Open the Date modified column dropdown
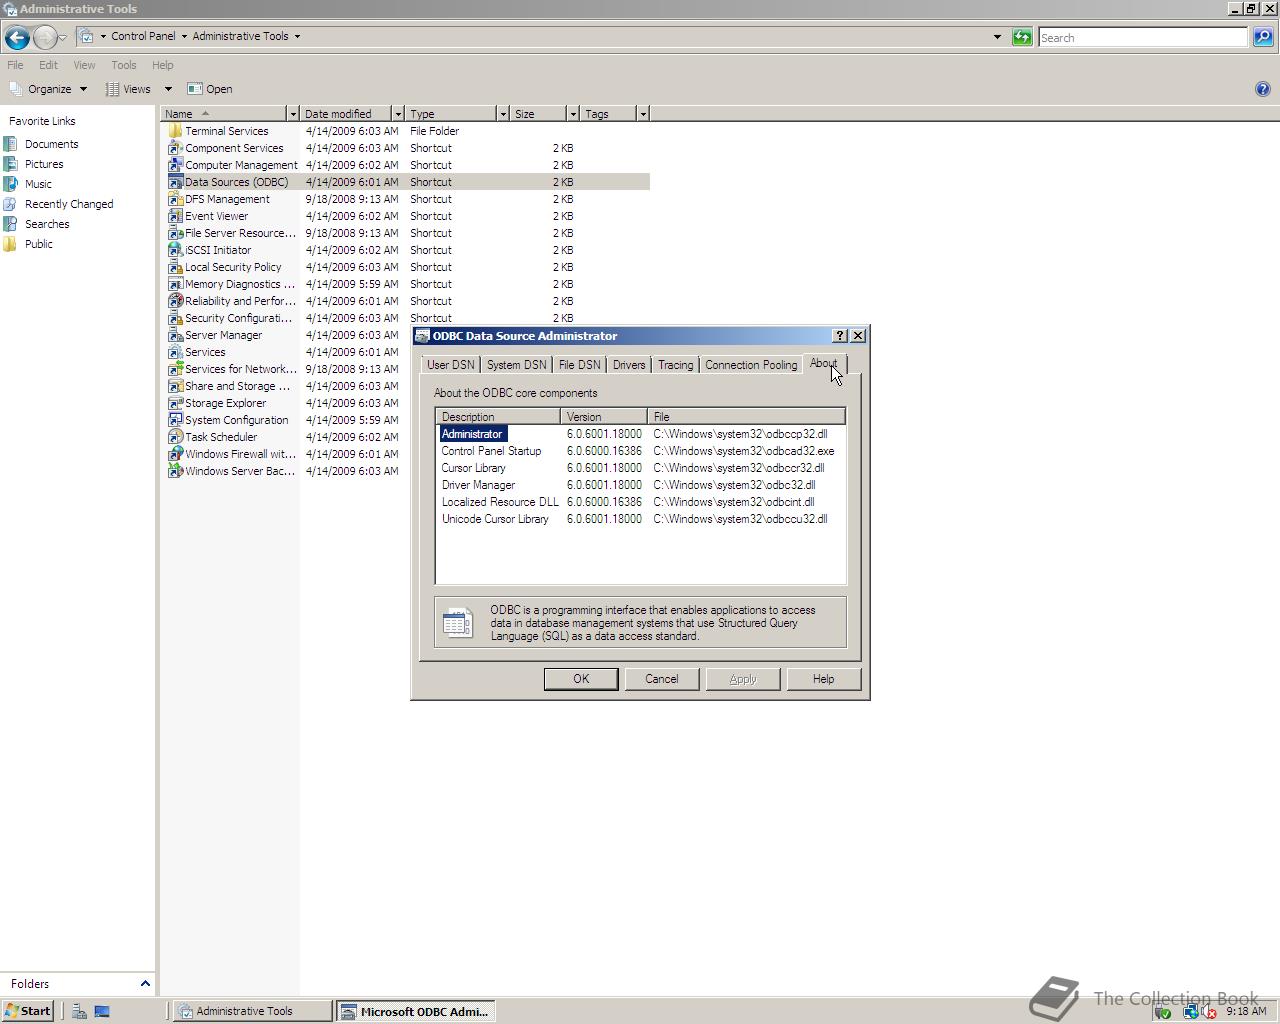Image resolution: width=1280 pixels, height=1024 pixels. click(397, 114)
